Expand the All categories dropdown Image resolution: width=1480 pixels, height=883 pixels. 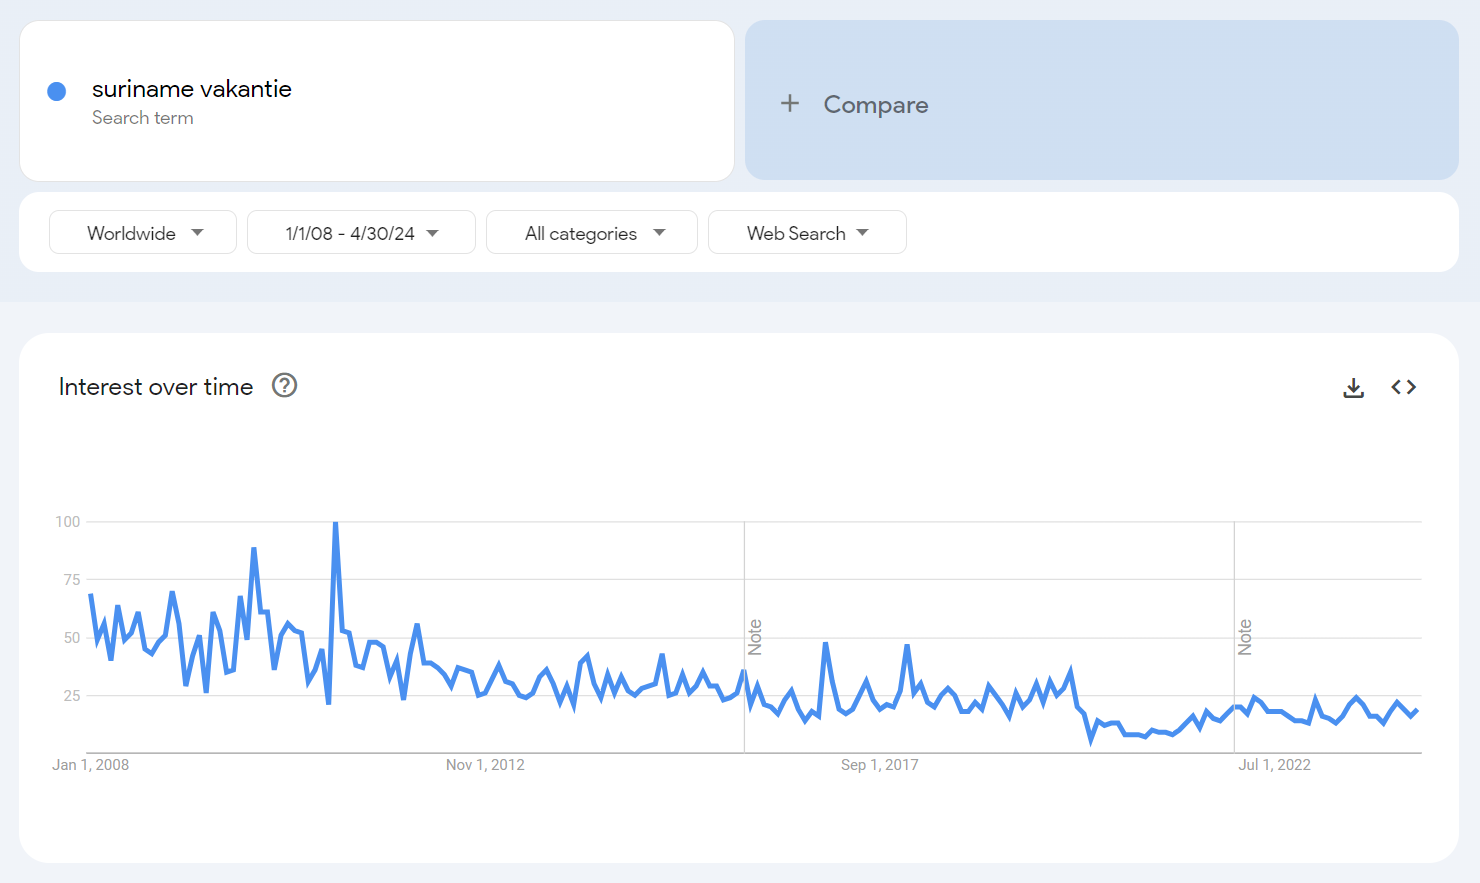(592, 233)
